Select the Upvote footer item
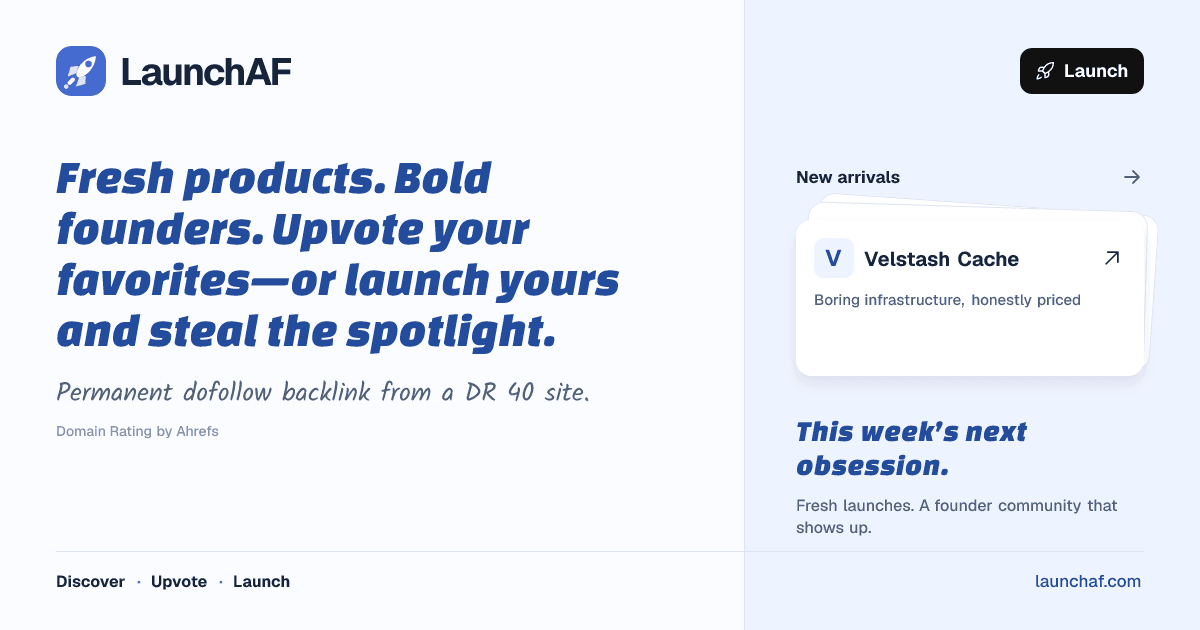Screen dimensions: 1200x630 (x=179, y=582)
